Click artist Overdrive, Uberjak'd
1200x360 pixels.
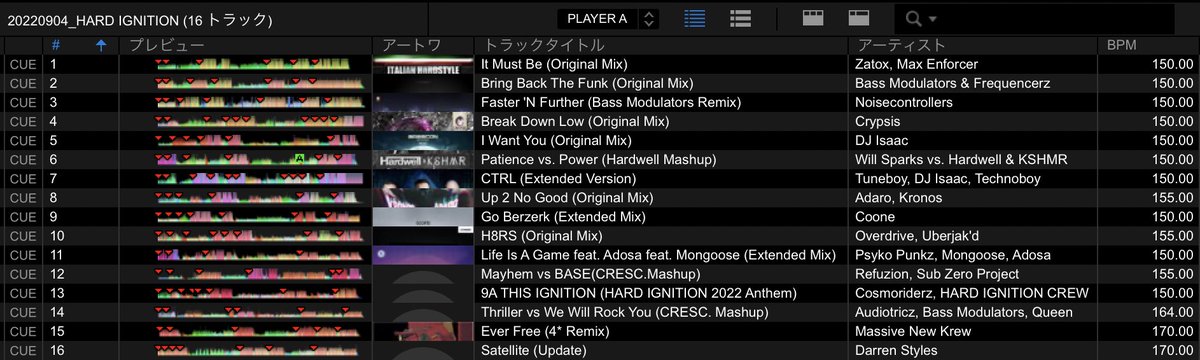pyautogui.click(x=916, y=236)
